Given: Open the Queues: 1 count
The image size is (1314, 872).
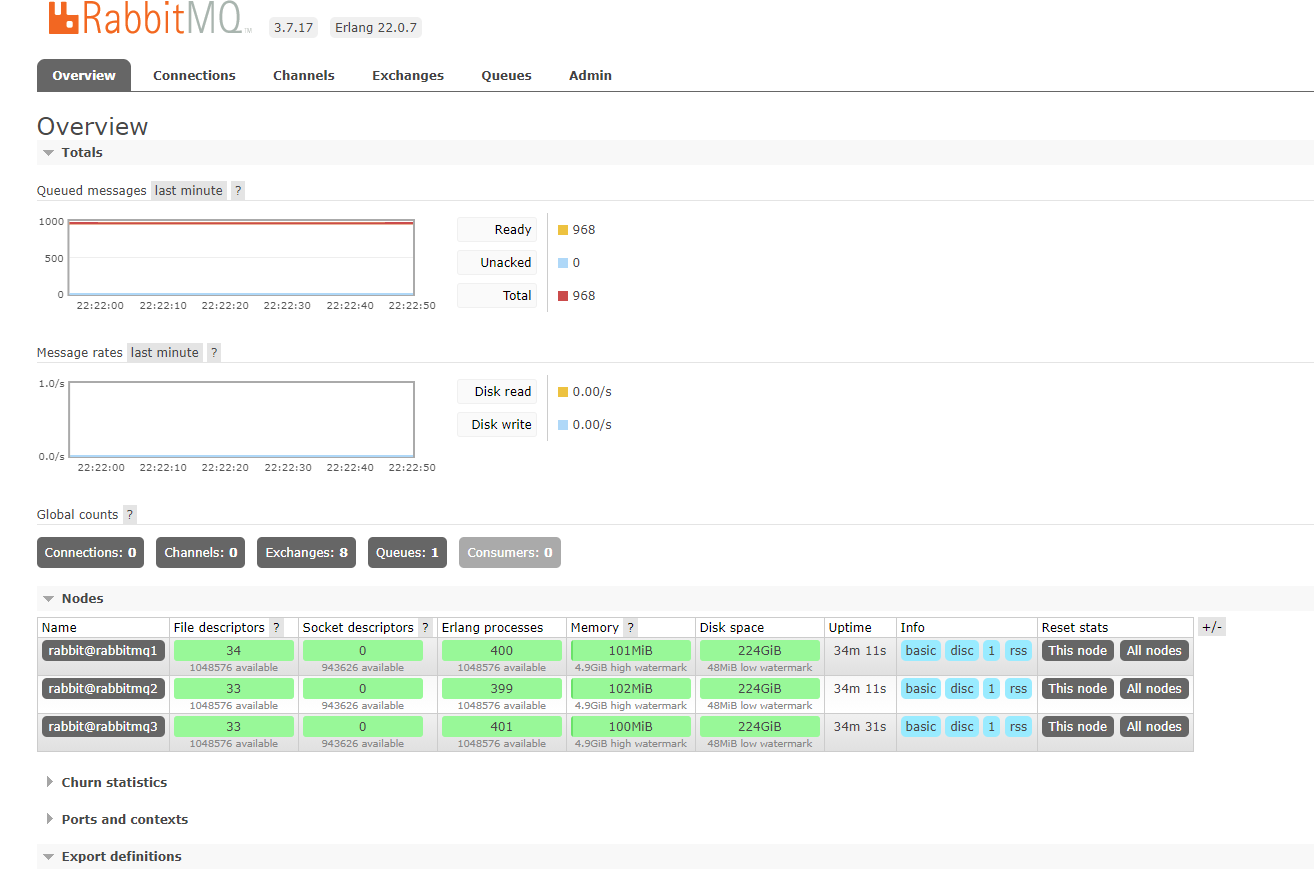Looking at the screenshot, I should 407,552.
